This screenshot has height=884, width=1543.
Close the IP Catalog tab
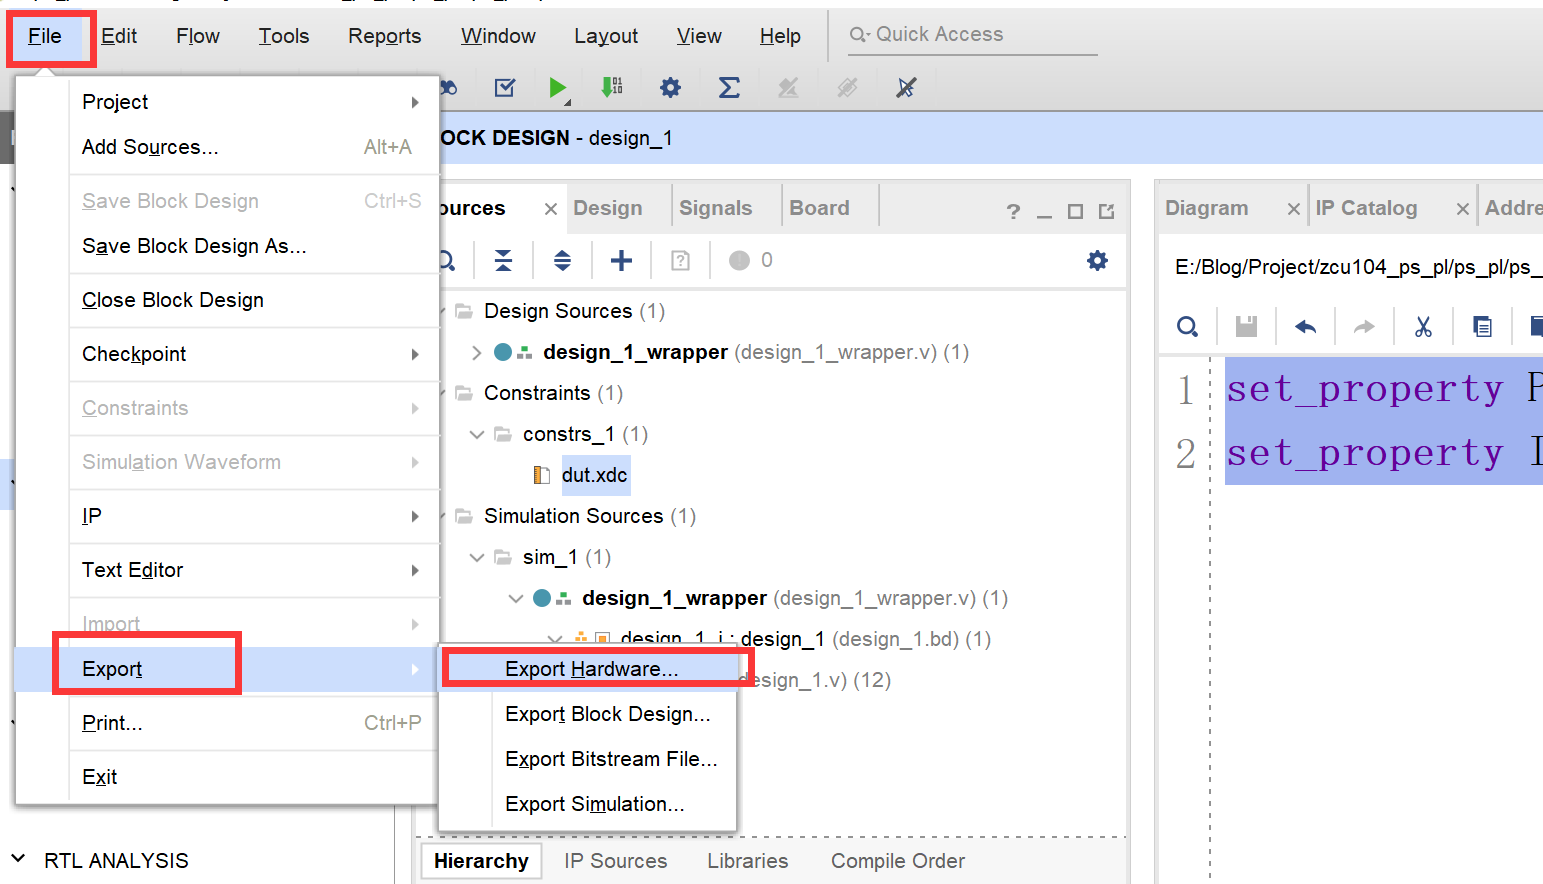(x=1462, y=209)
